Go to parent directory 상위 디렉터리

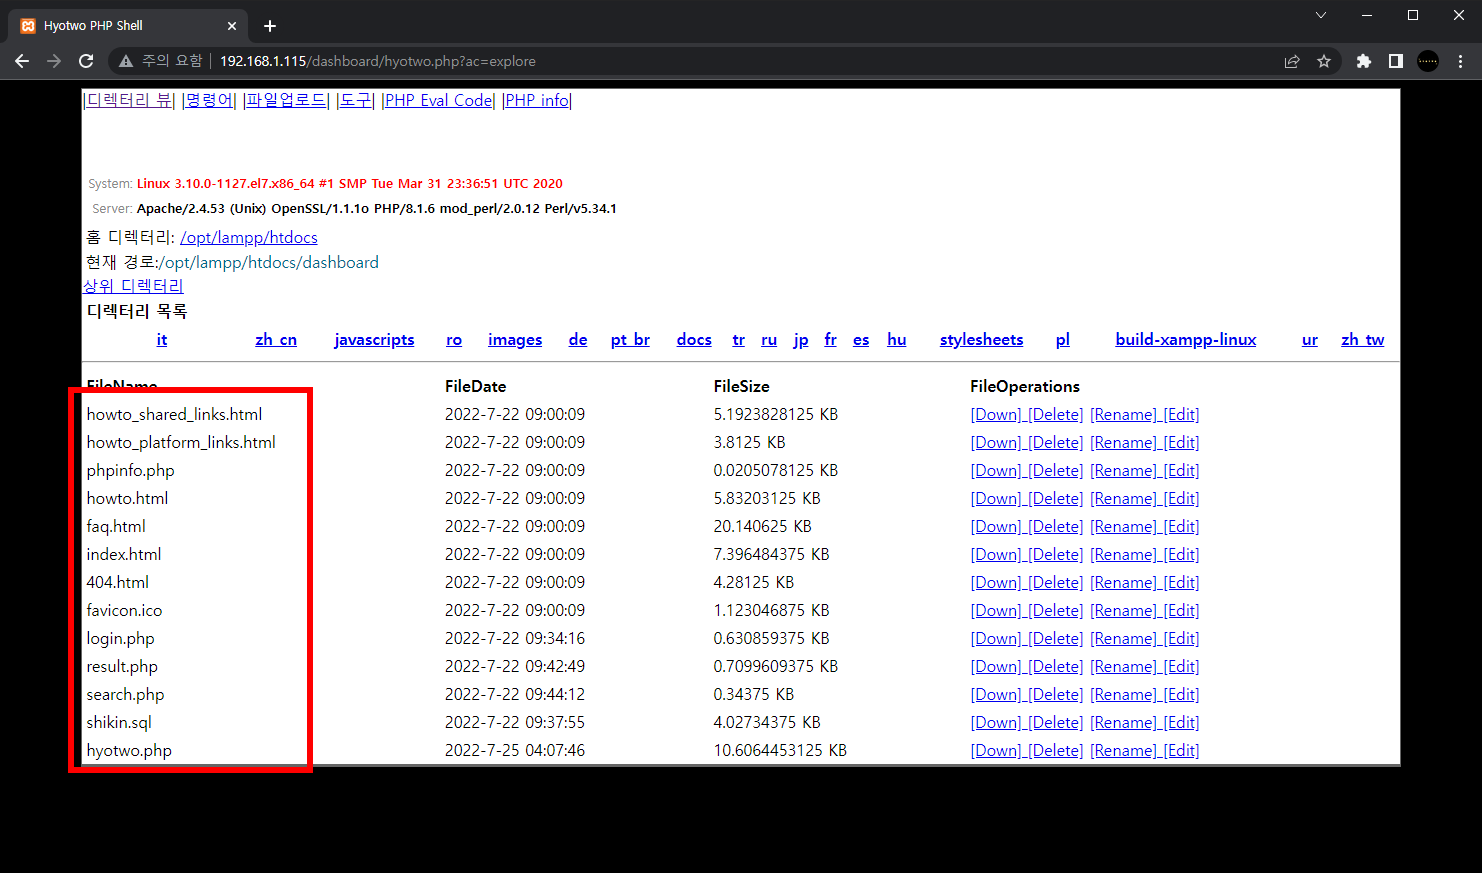coord(133,286)
